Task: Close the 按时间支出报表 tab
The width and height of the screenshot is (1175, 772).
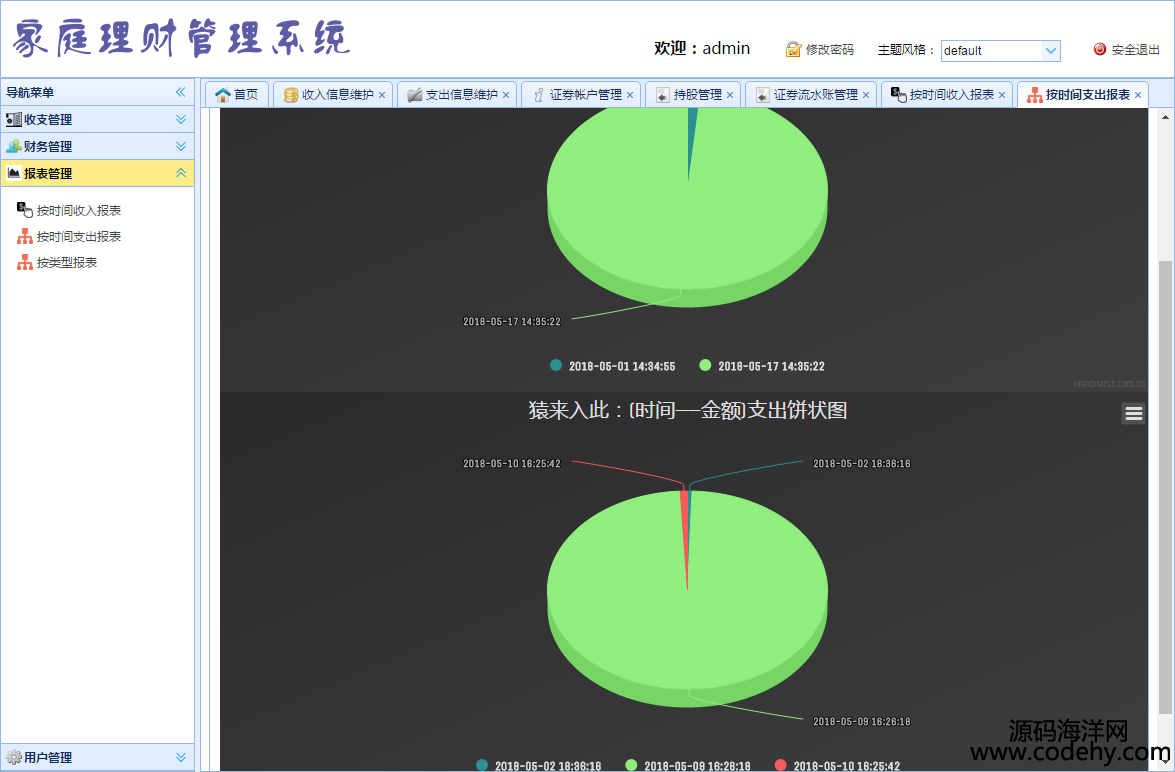Action: click(1138, 95)
